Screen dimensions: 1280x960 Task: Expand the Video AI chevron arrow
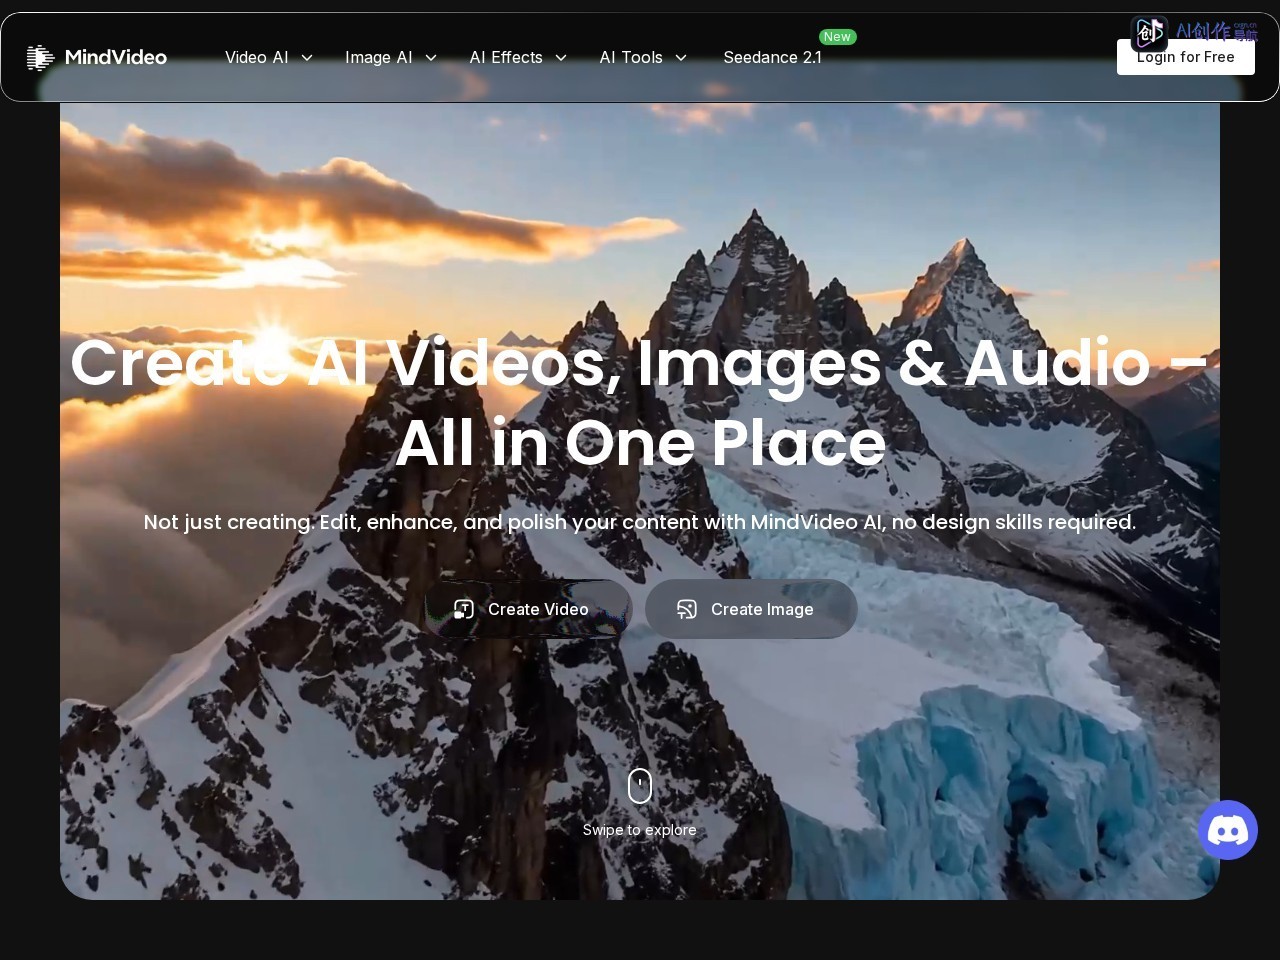coord(307,58)
